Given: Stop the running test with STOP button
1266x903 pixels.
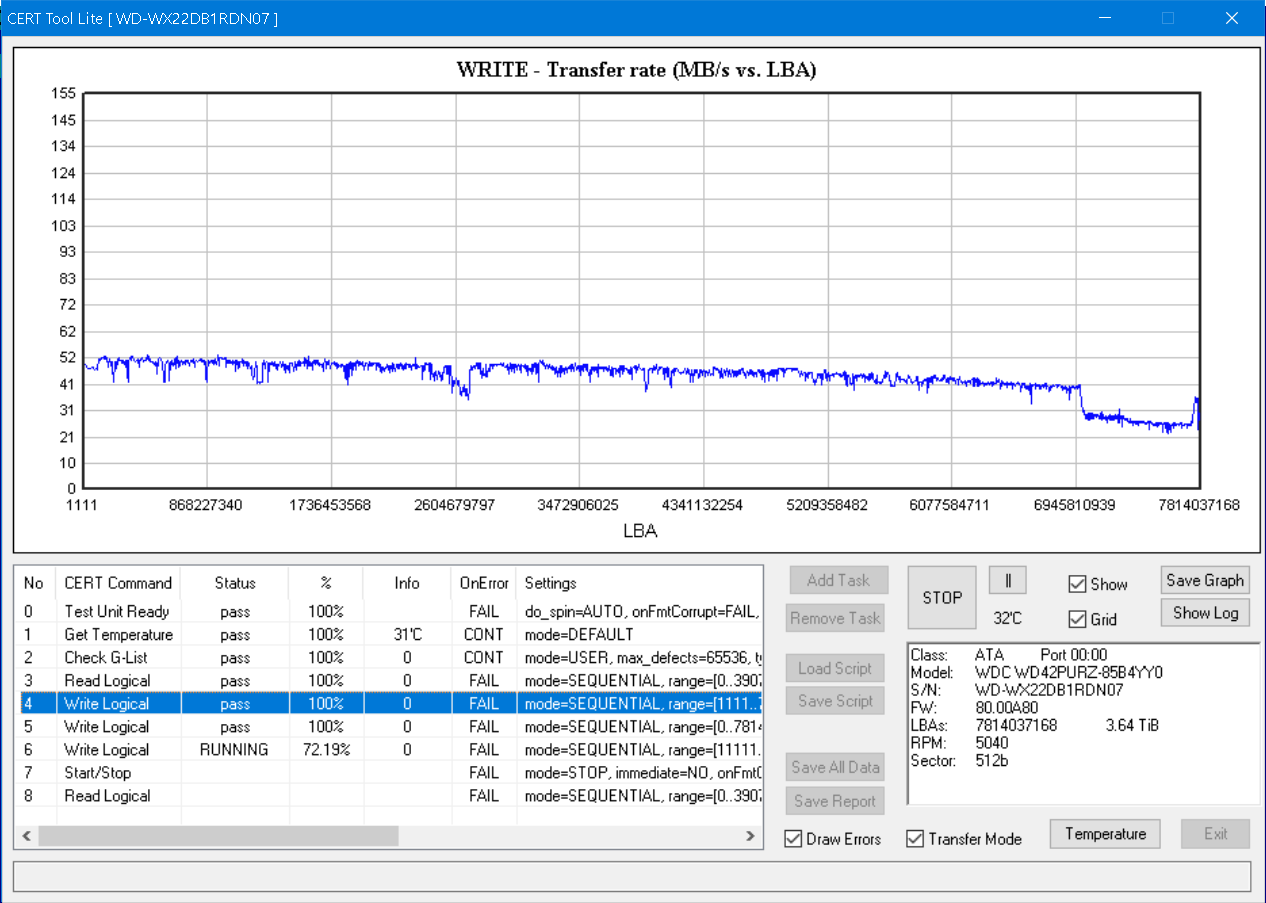Looking at the screenshot, I should click(942, 598).
